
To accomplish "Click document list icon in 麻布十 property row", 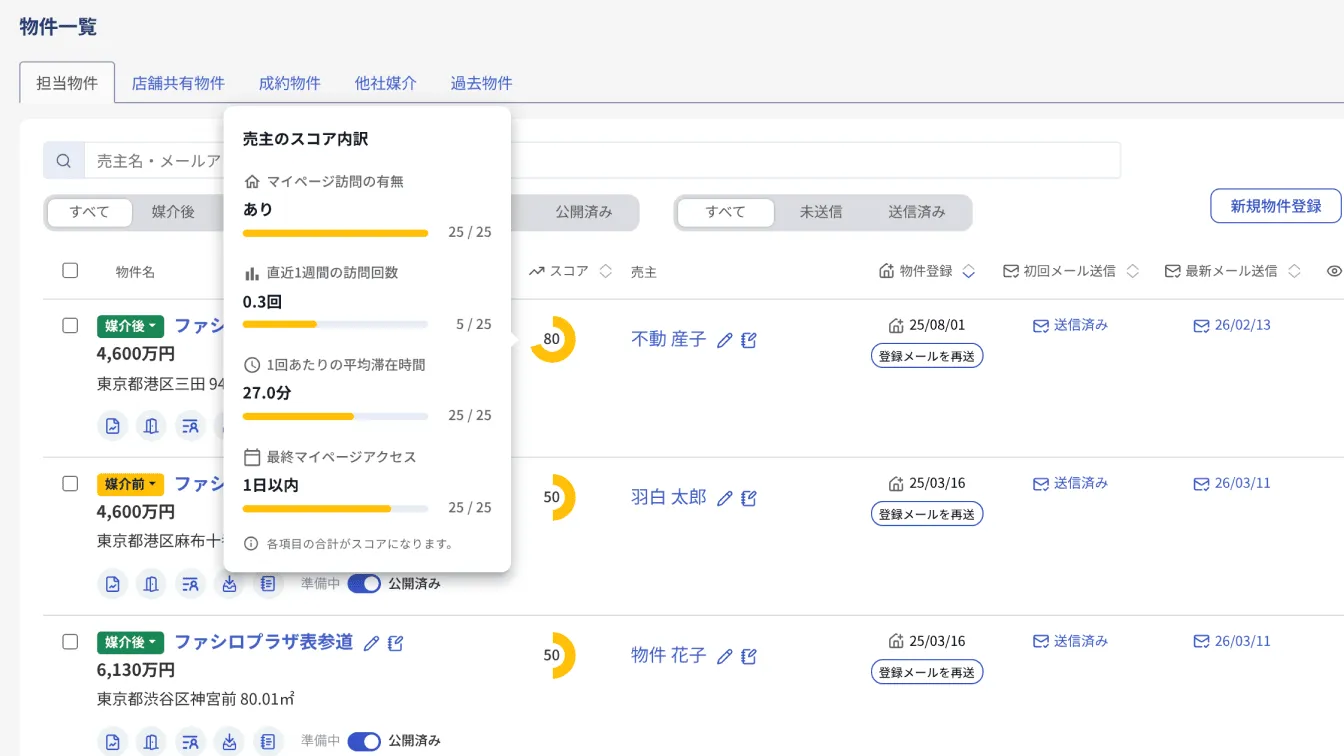I will coord(267,584).
